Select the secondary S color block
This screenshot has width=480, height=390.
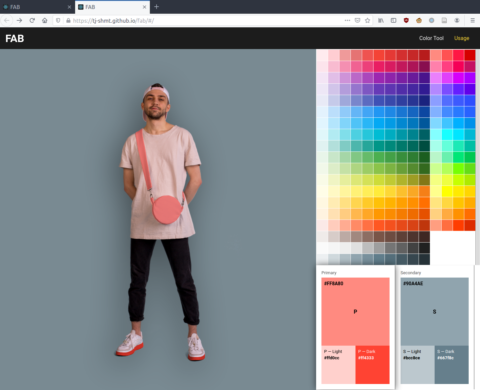click(x=435, y=311)
